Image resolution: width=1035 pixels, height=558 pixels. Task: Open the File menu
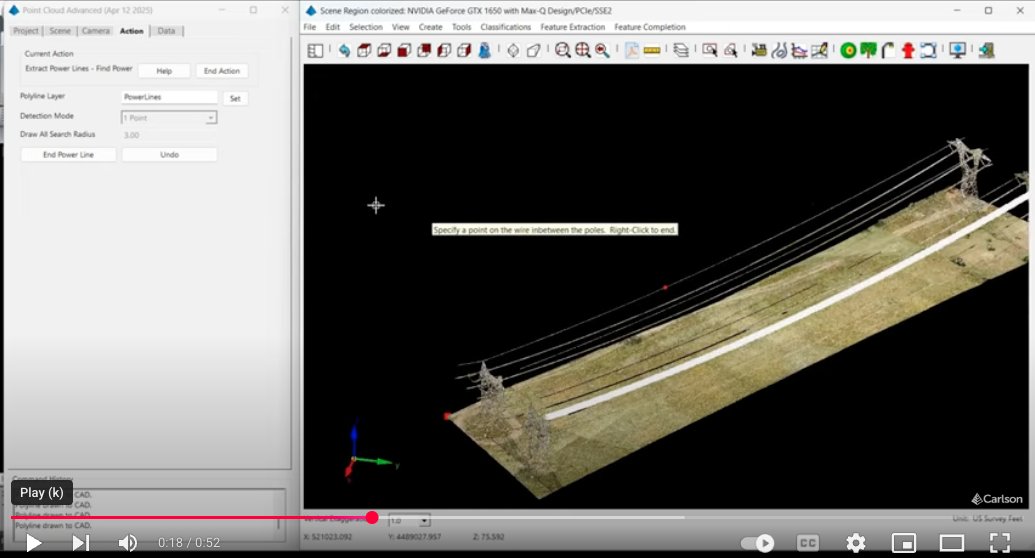pos(310,27)
